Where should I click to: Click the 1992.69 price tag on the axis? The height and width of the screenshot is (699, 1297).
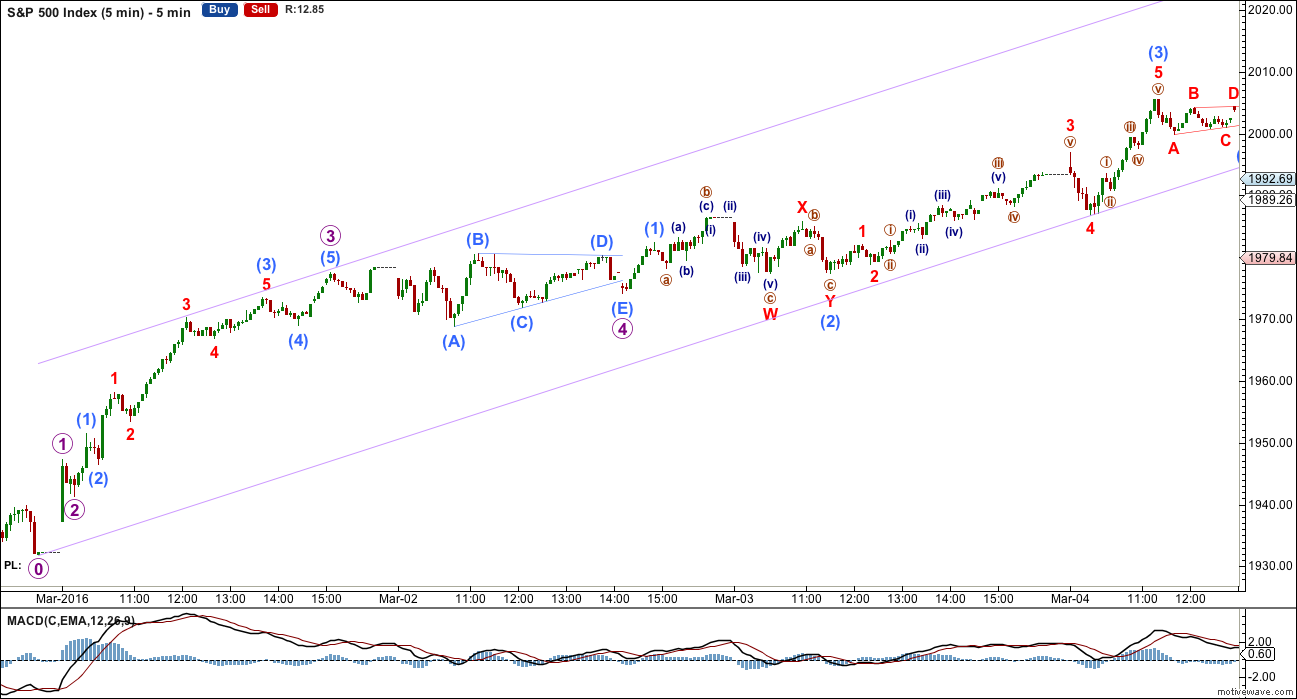pos(1271,180)
